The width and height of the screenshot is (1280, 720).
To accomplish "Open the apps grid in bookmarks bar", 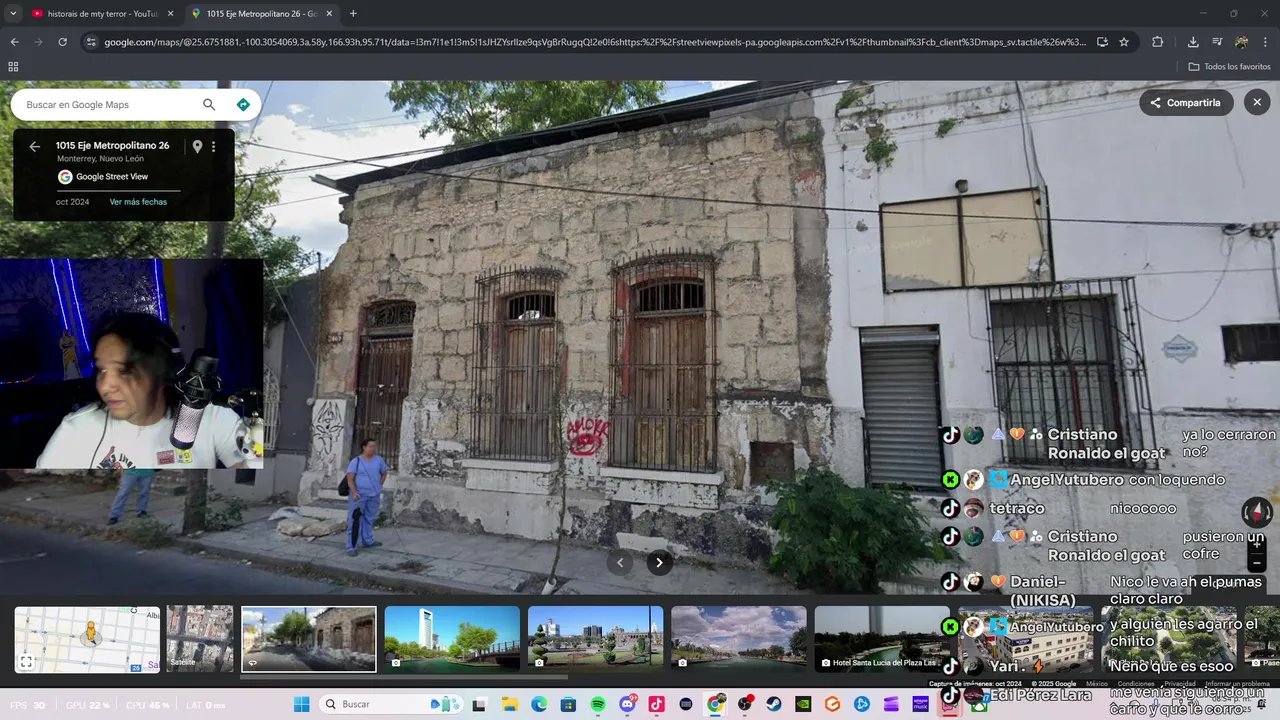I will point(13,67).
